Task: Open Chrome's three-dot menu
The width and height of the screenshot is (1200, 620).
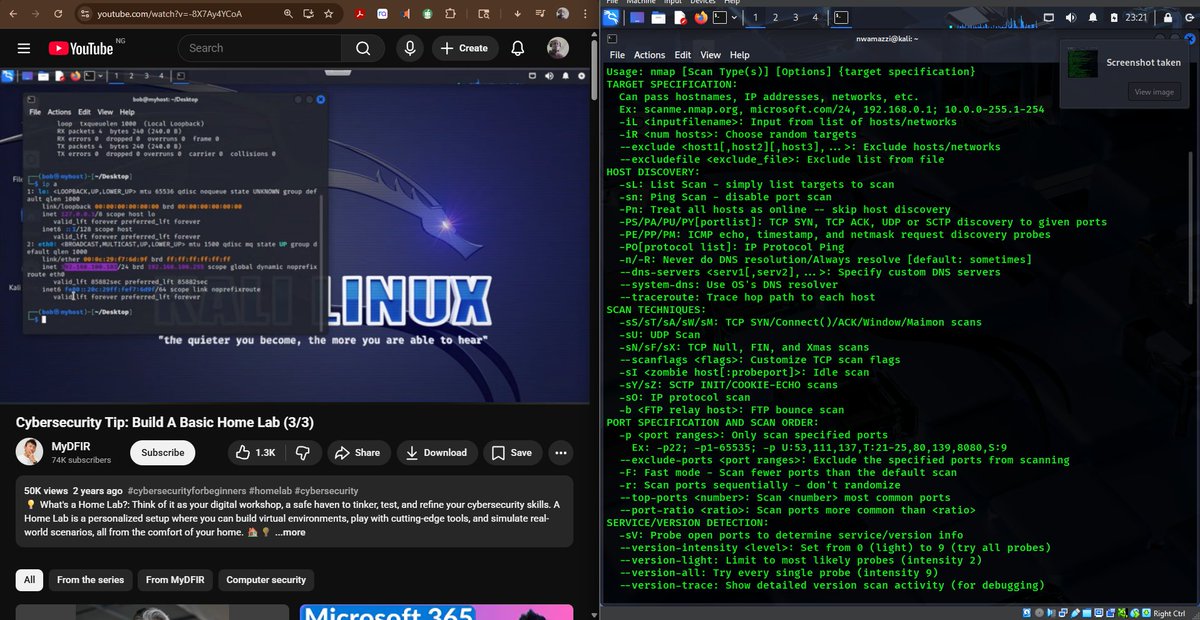Action: coord(585,14)
